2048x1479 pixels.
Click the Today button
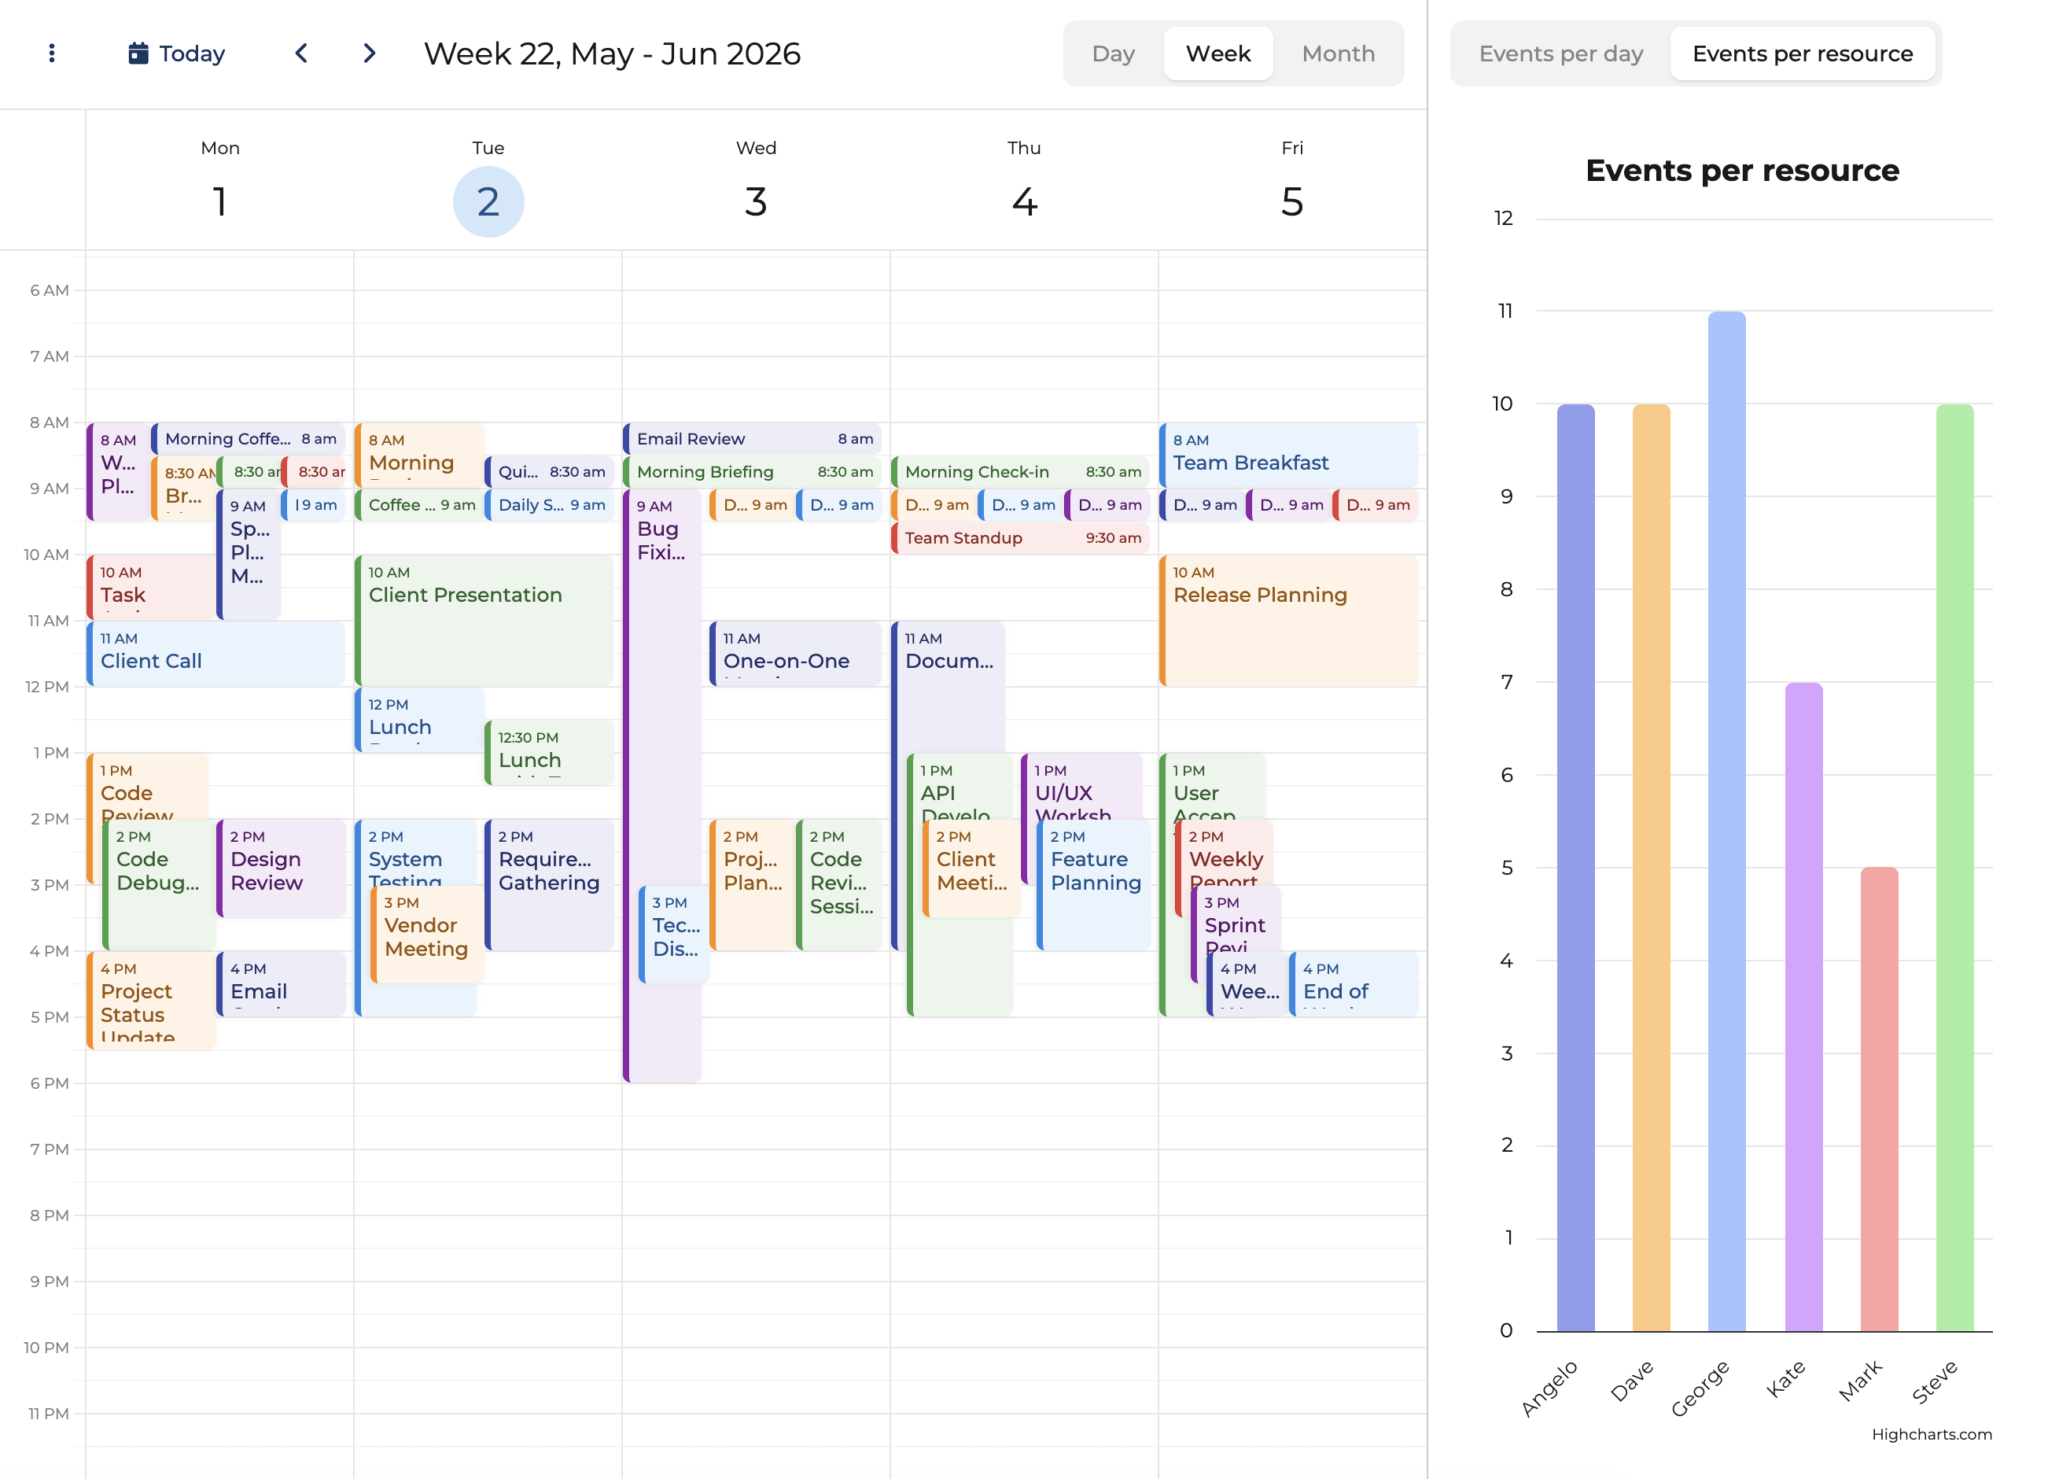[191, 53]
